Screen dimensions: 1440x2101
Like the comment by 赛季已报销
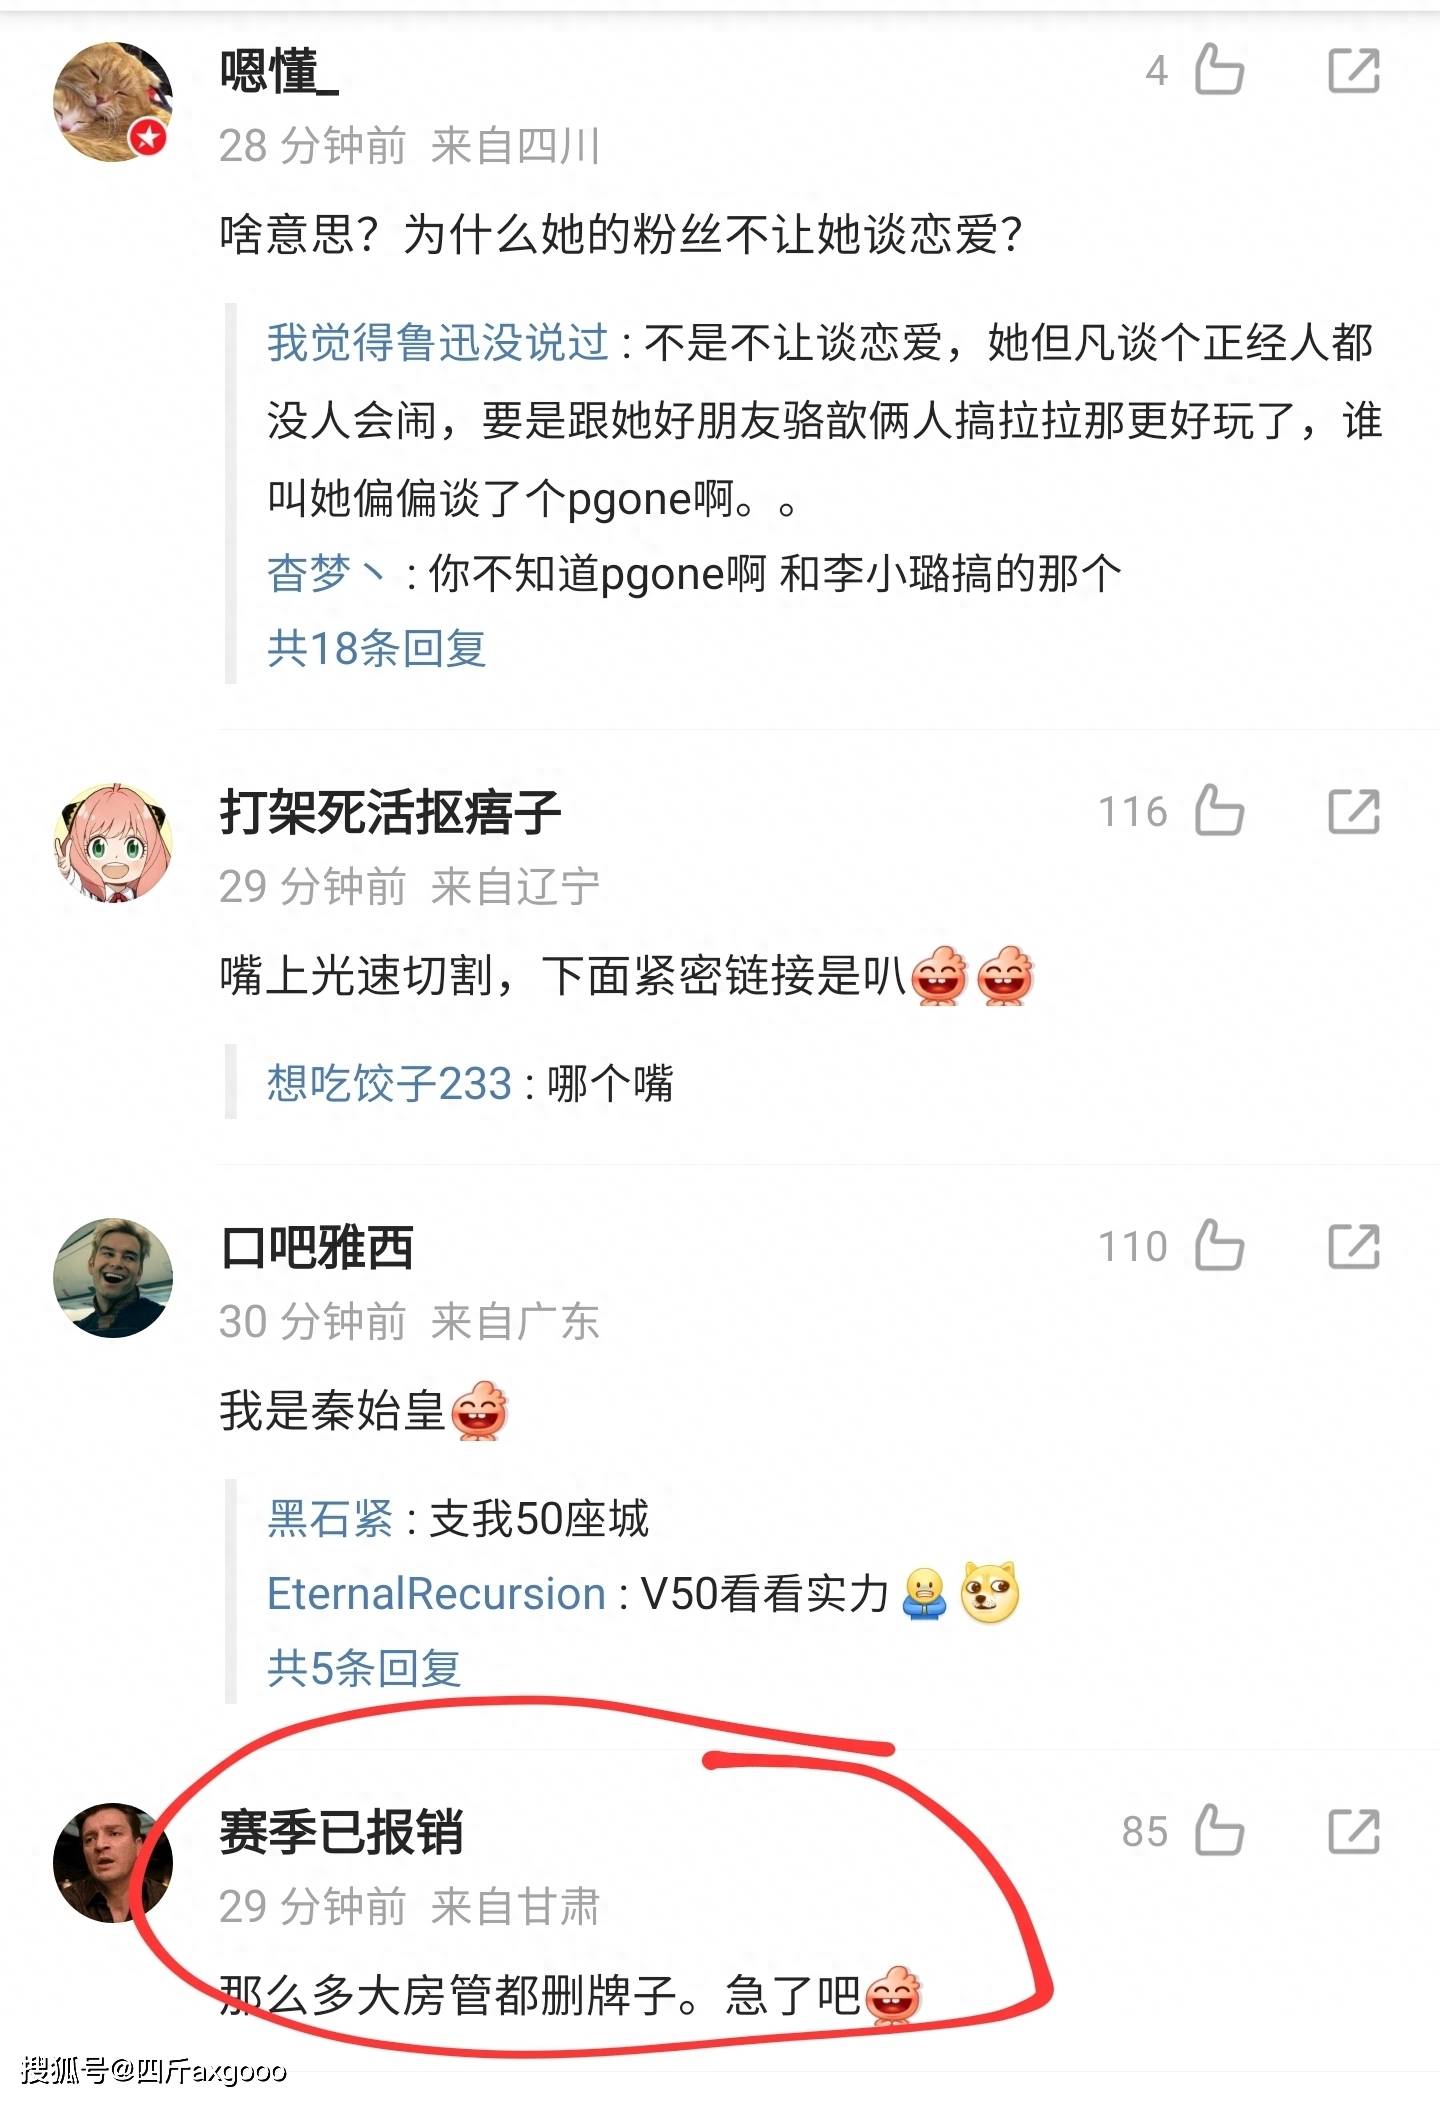pos(1219,1831)
